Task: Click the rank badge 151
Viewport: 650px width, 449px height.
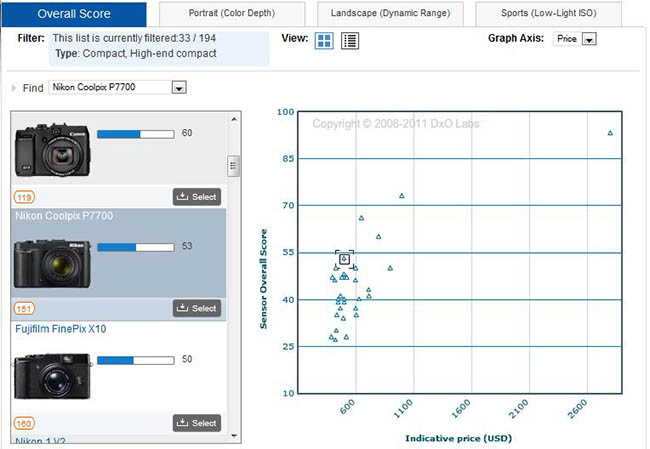Action: (x=24, y=308)
